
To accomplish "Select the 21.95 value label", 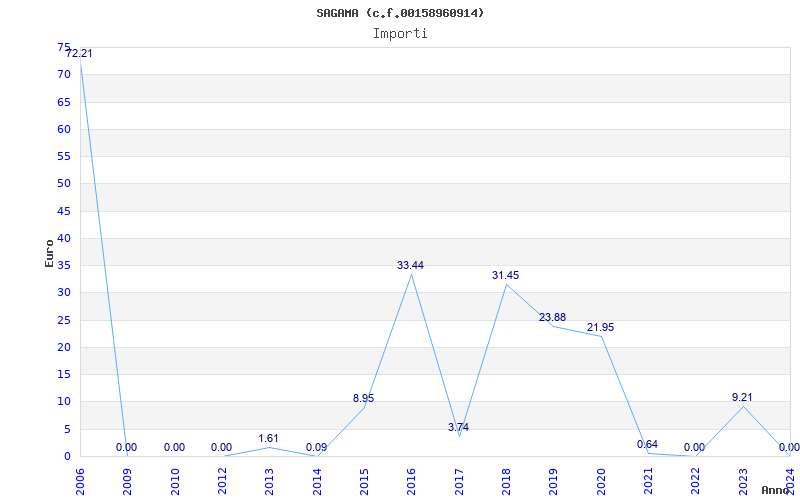I will [600, 327].
